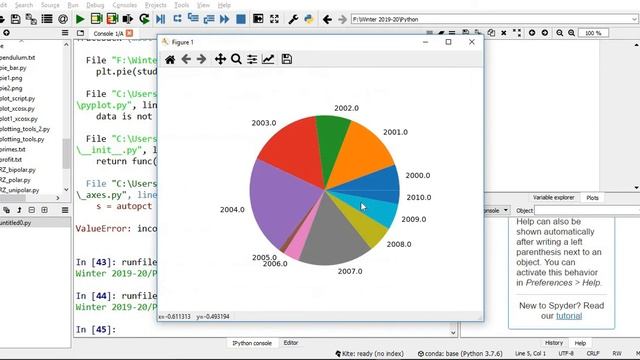640x360 pixels.
Task: Start debugging with the Debug file icon
Action: tap(160, 19)
